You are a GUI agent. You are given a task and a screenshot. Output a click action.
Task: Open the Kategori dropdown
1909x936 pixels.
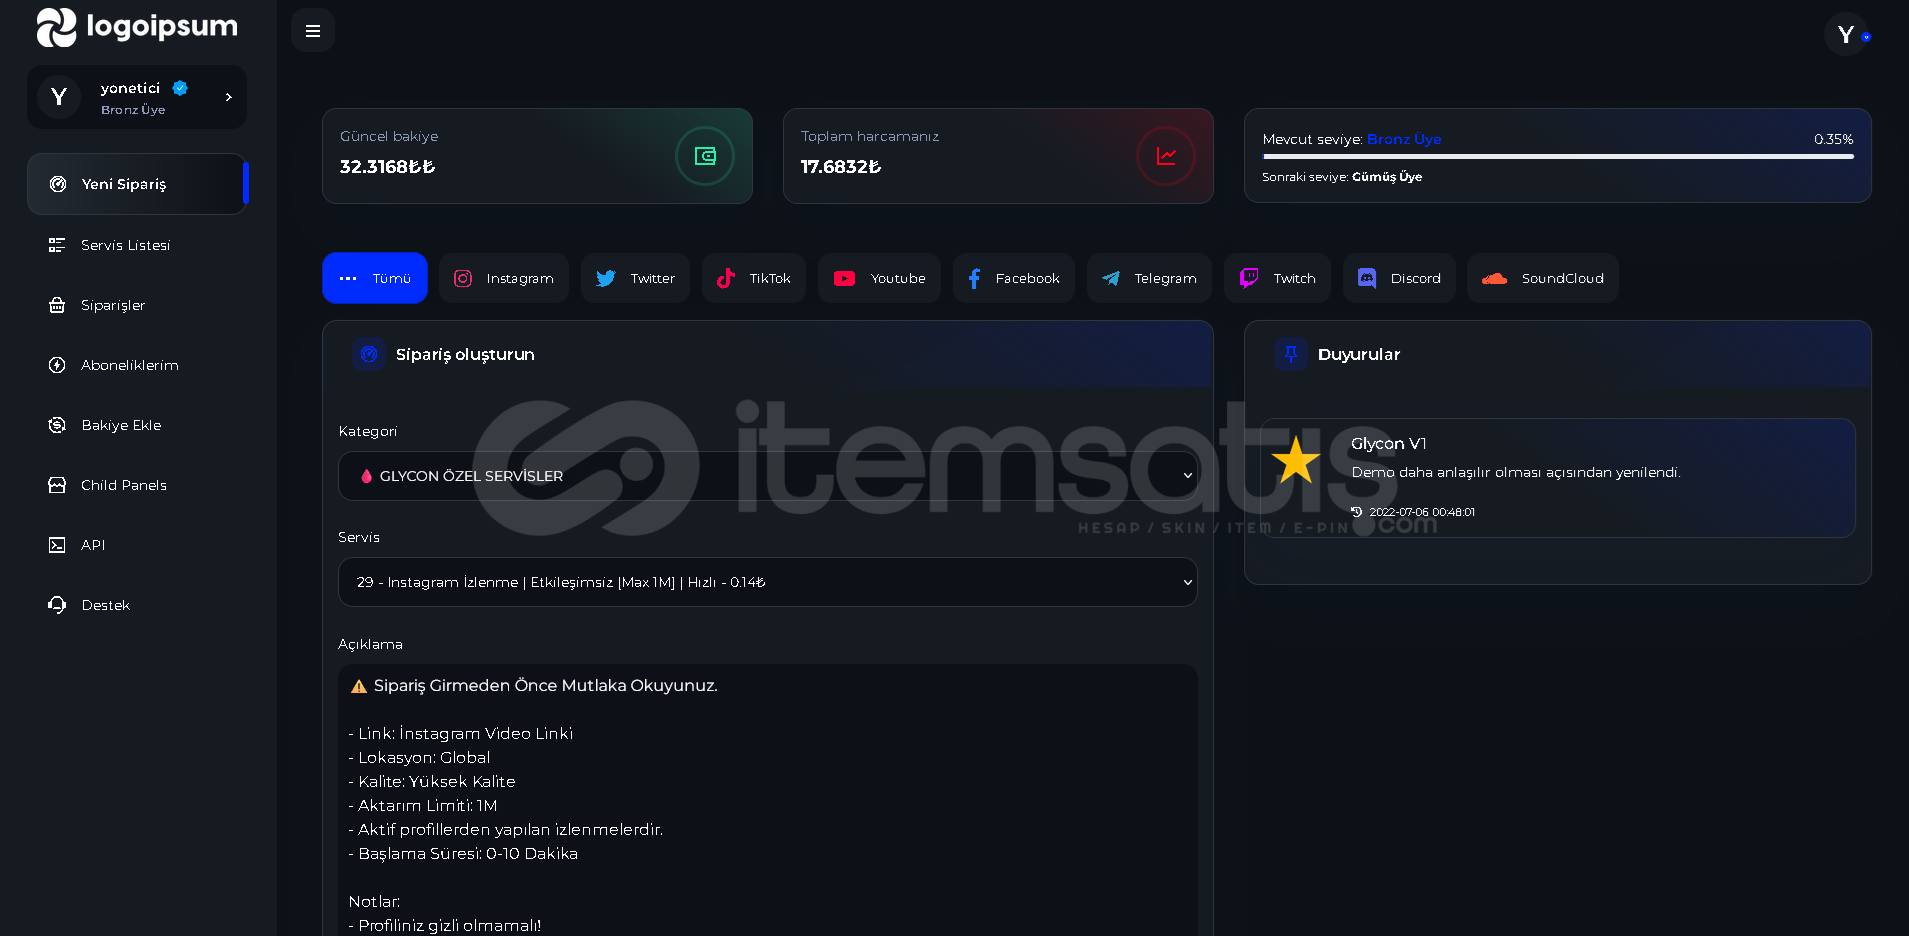tap(768, 476)
